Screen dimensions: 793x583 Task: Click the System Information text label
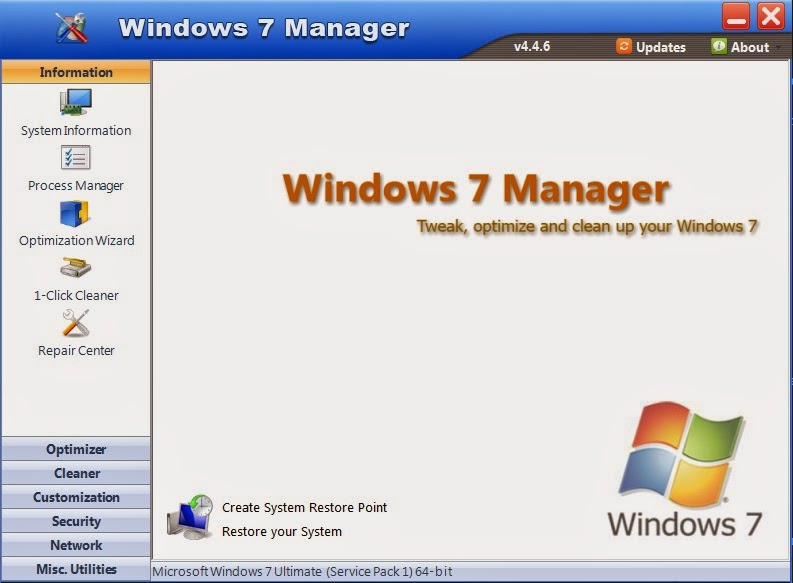(76, 130)
